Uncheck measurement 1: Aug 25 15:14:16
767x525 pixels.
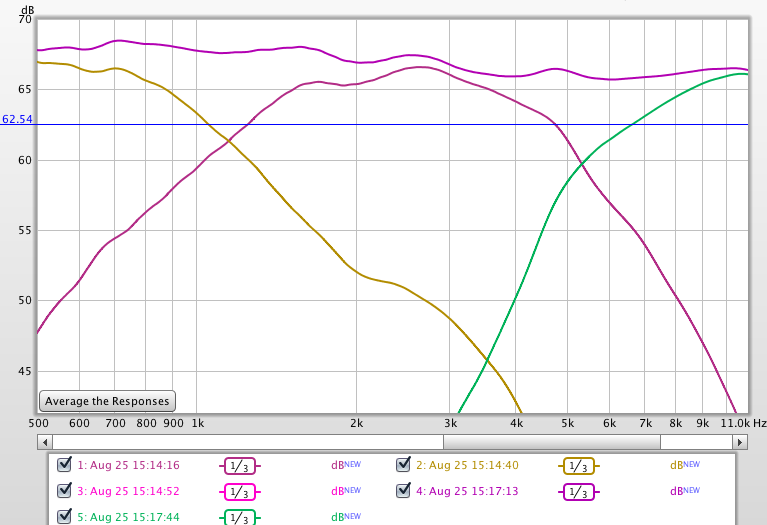pyautogui.click(x=65, y=464)
